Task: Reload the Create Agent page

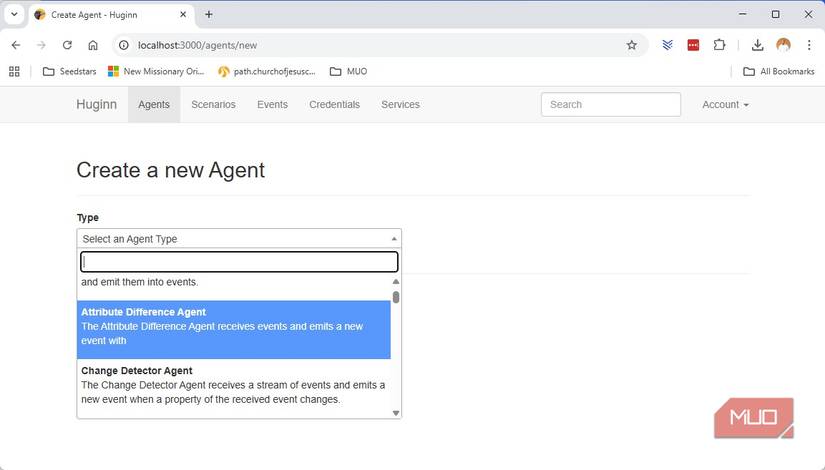Action: point(67,45)
